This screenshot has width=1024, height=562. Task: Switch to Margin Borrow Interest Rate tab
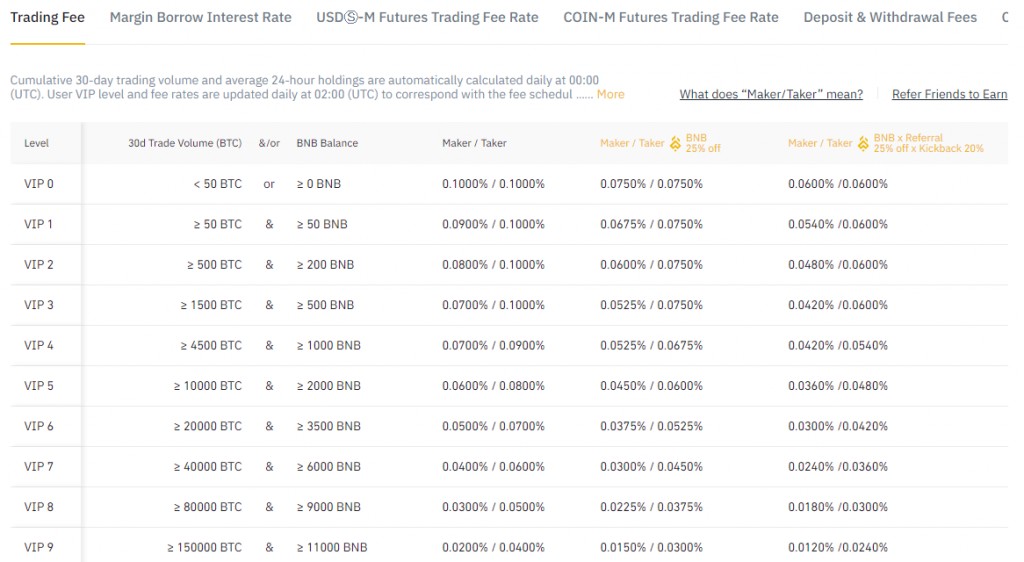(200, 17)
